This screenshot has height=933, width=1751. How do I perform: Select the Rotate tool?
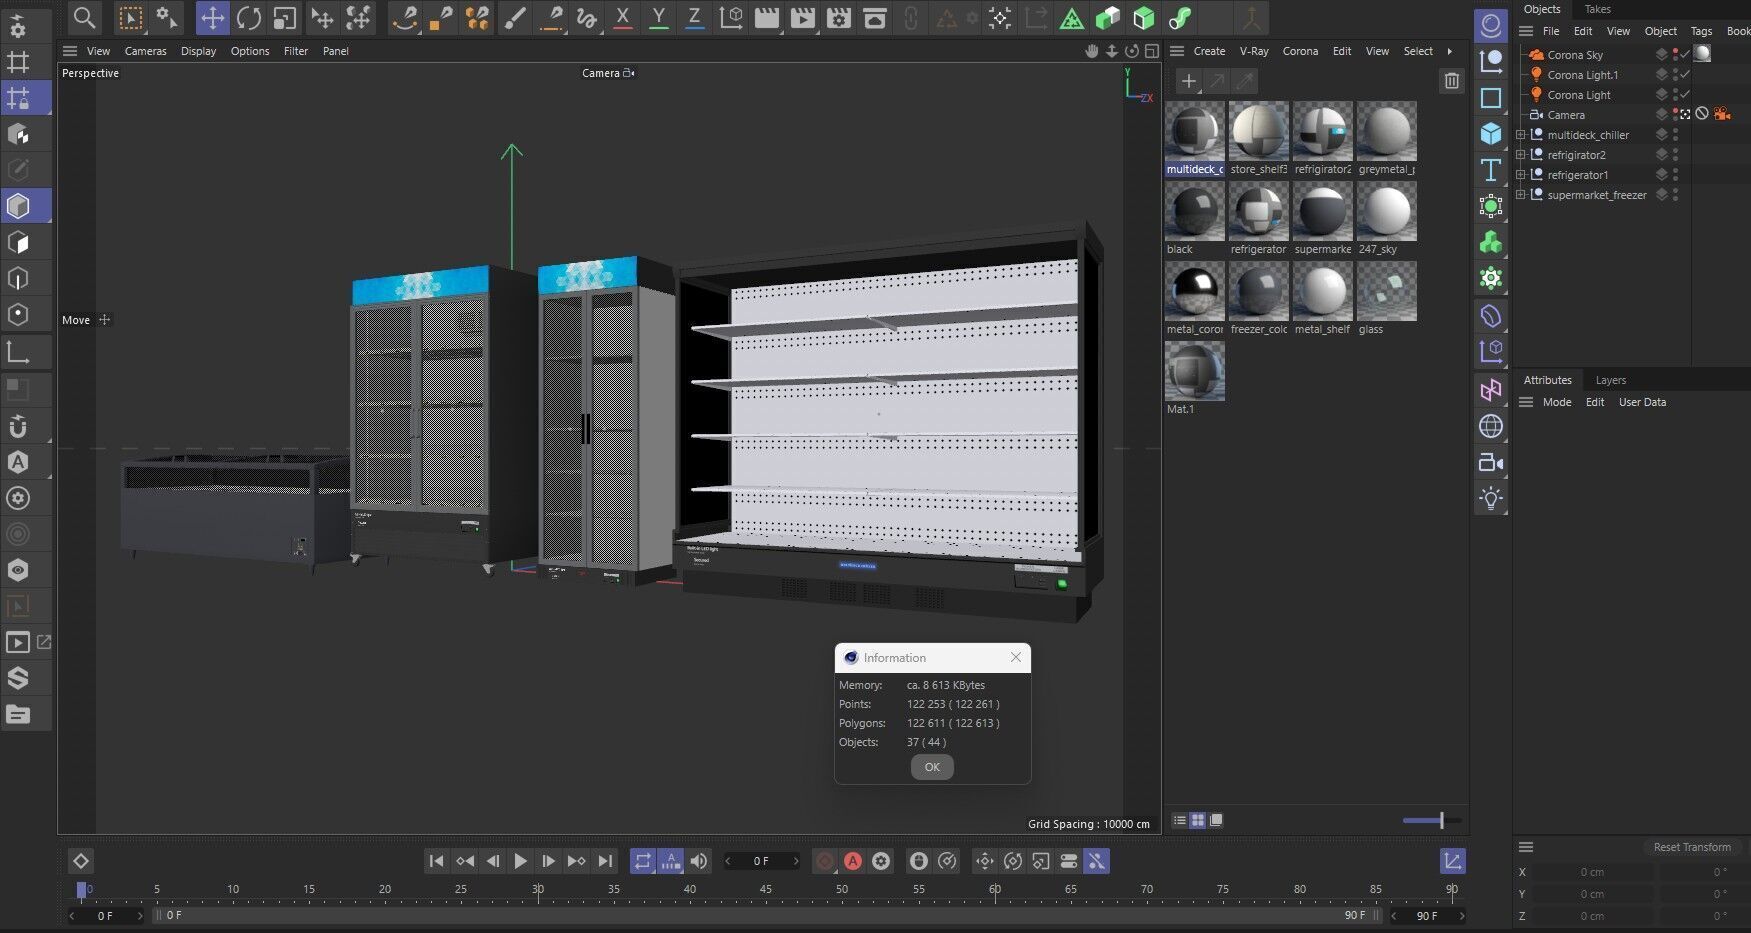[x=249, y=18]
